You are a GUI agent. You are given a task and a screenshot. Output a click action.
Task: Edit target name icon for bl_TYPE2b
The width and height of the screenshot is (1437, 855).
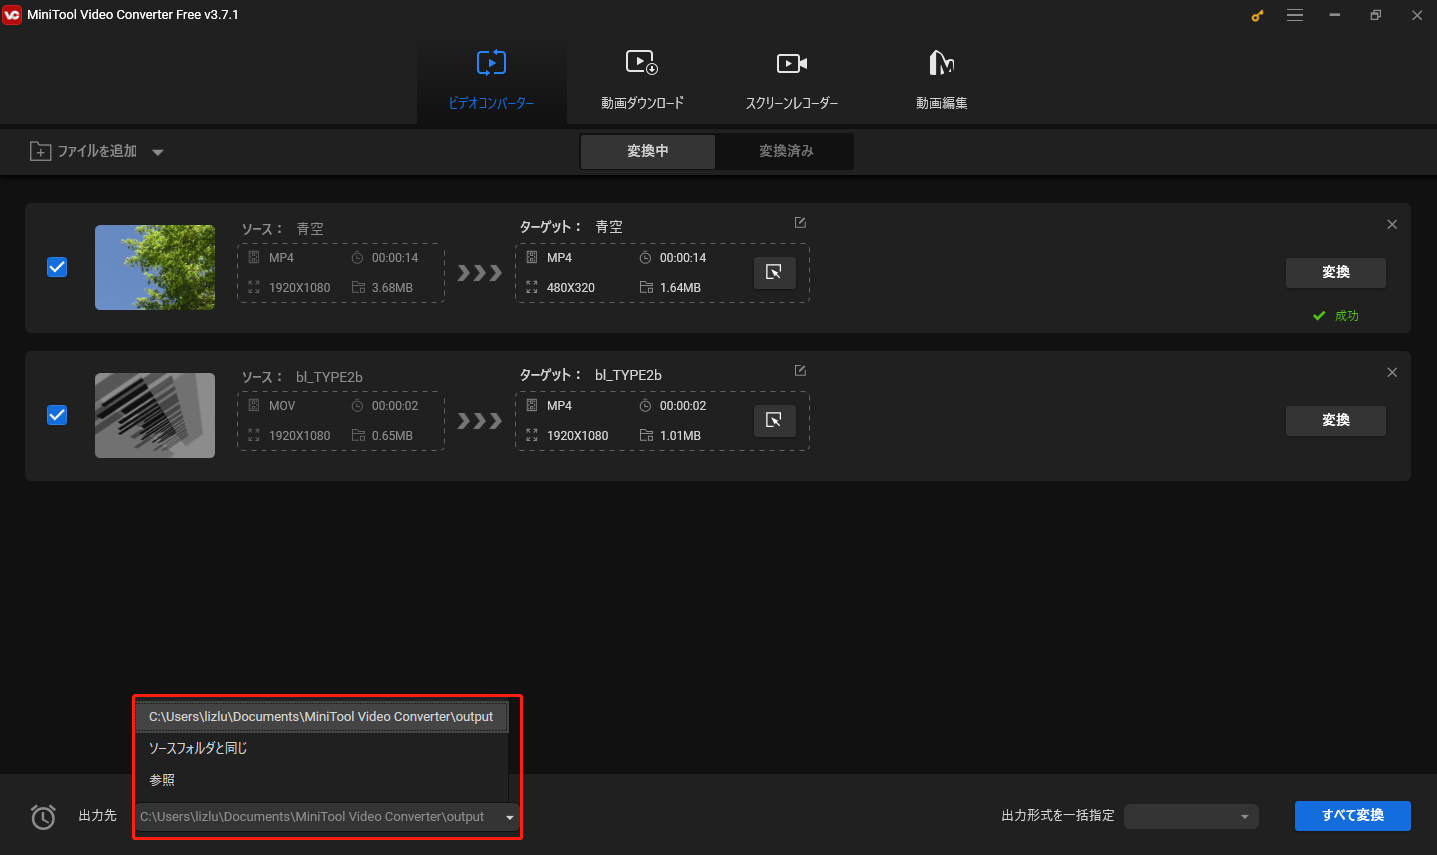tap(800, 371)
